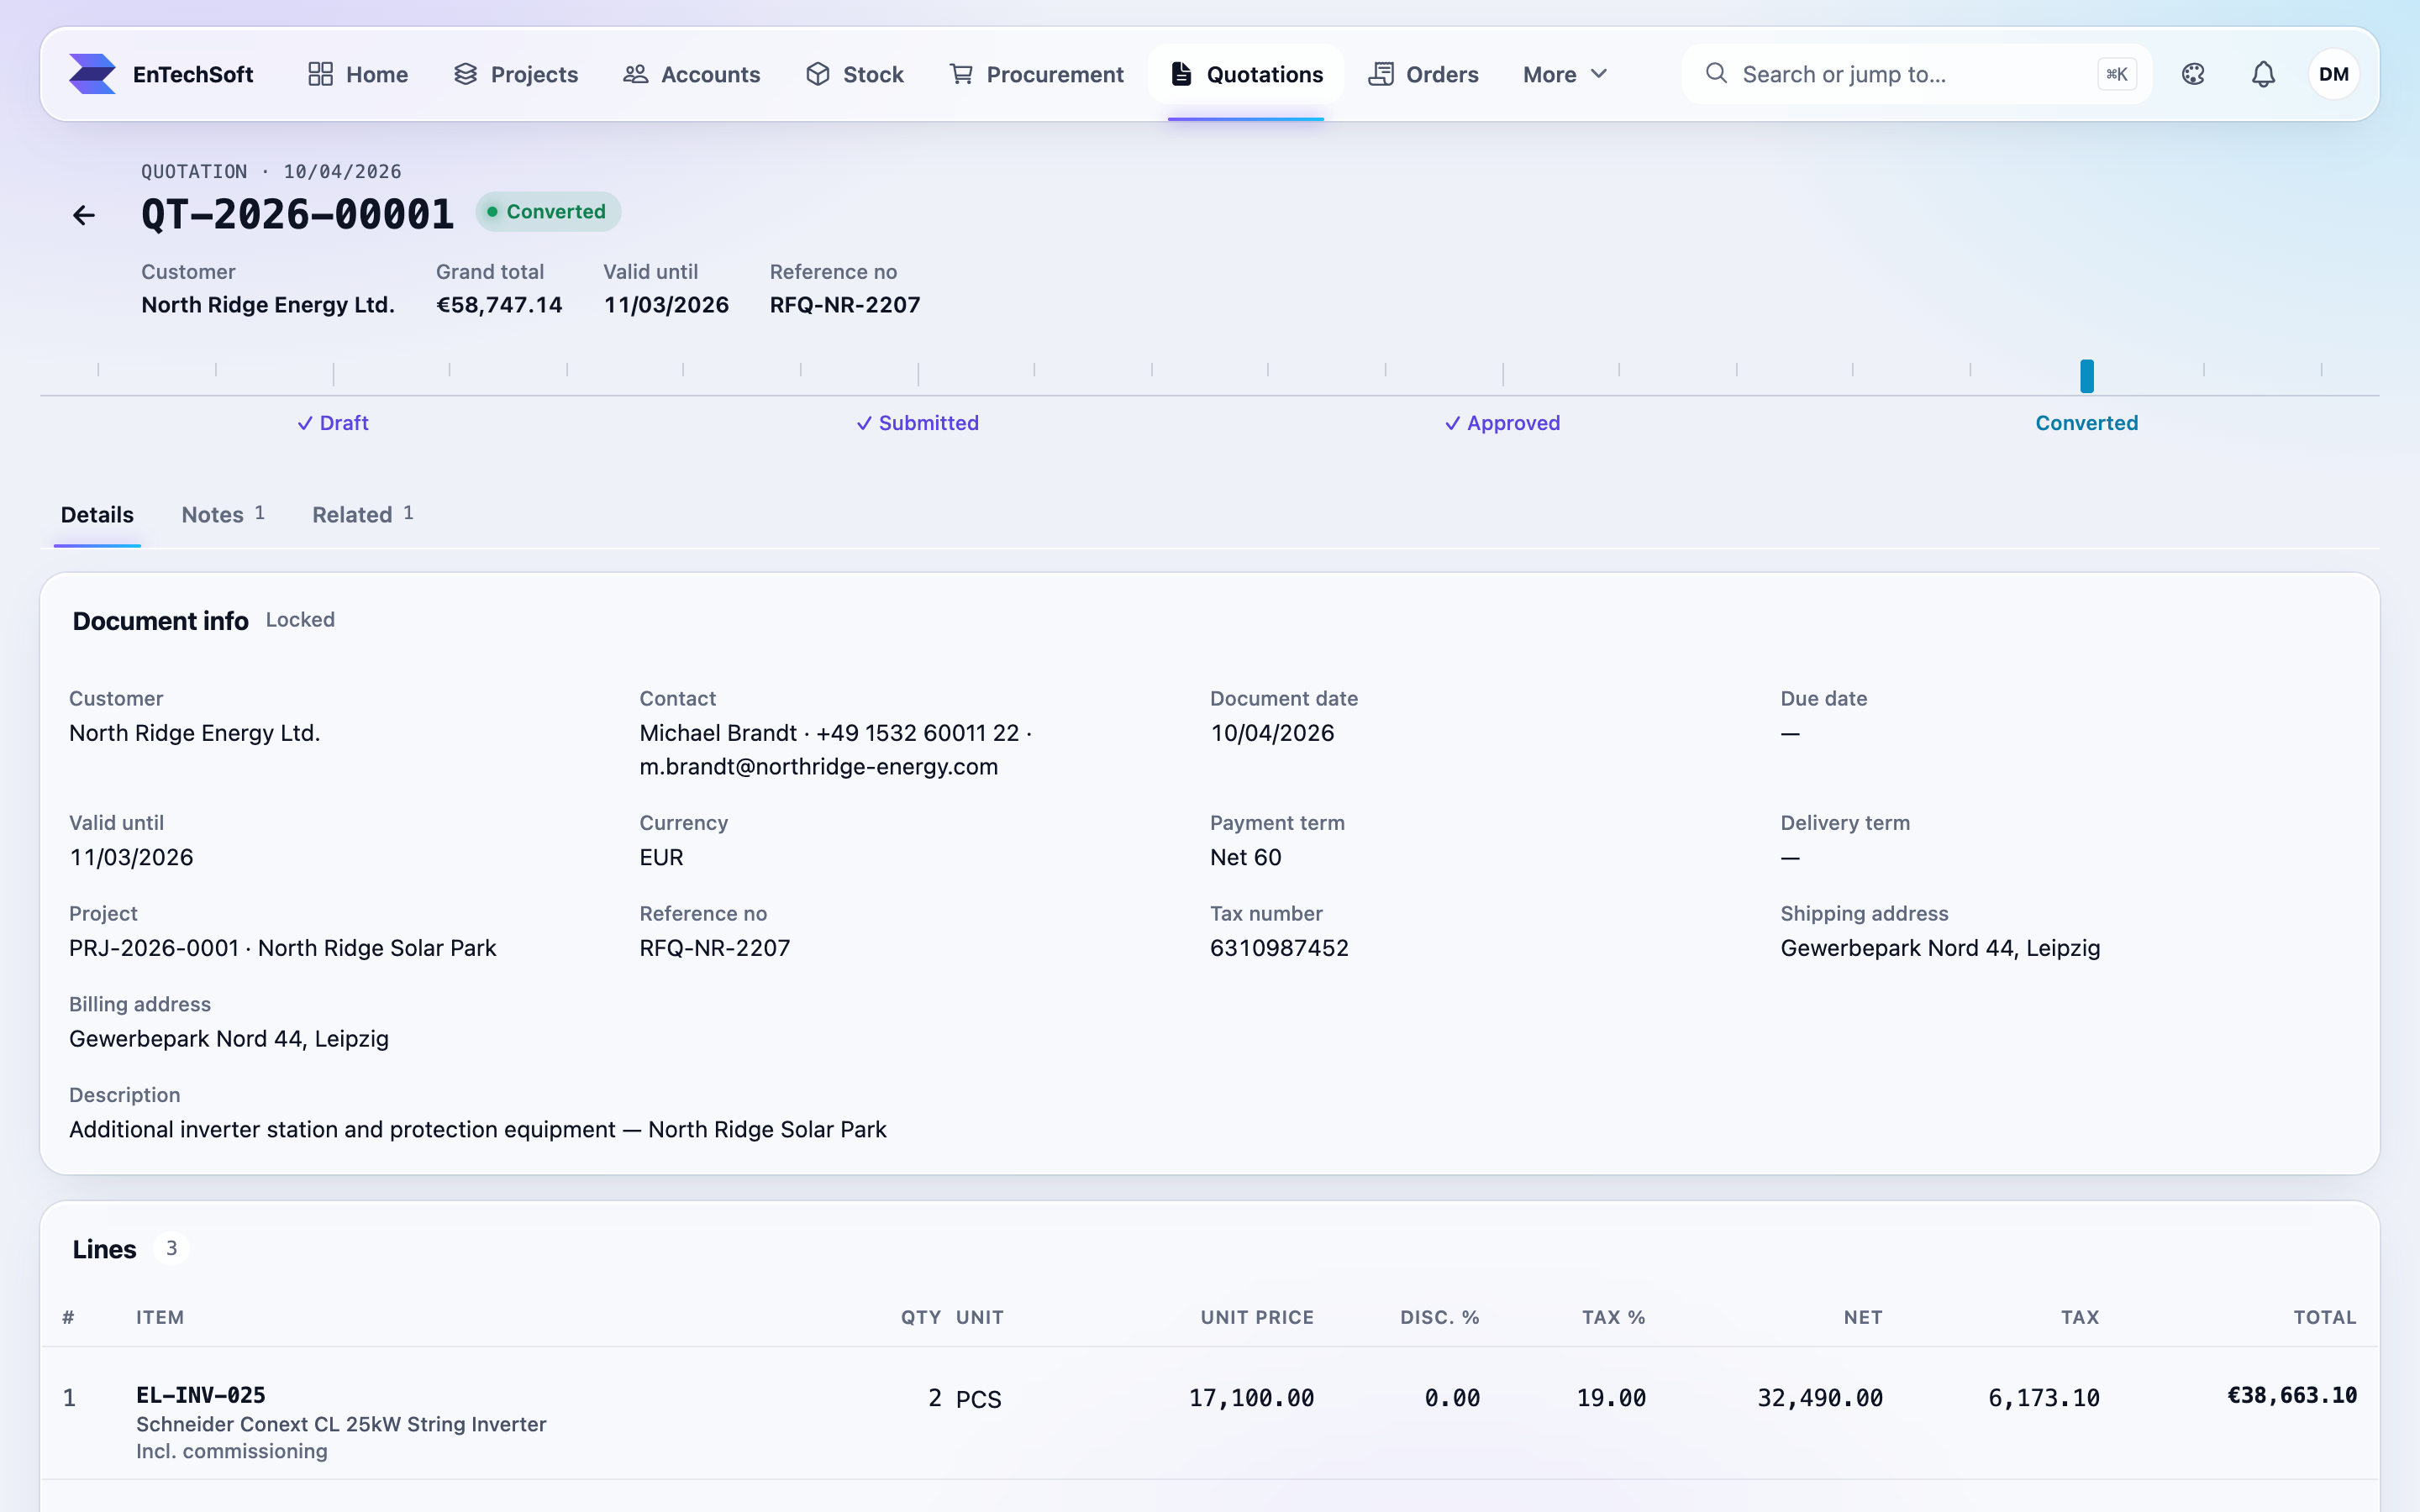The image size is (2420, 1512).
Task: Click the description text about inverter station
Action: 478,1130
